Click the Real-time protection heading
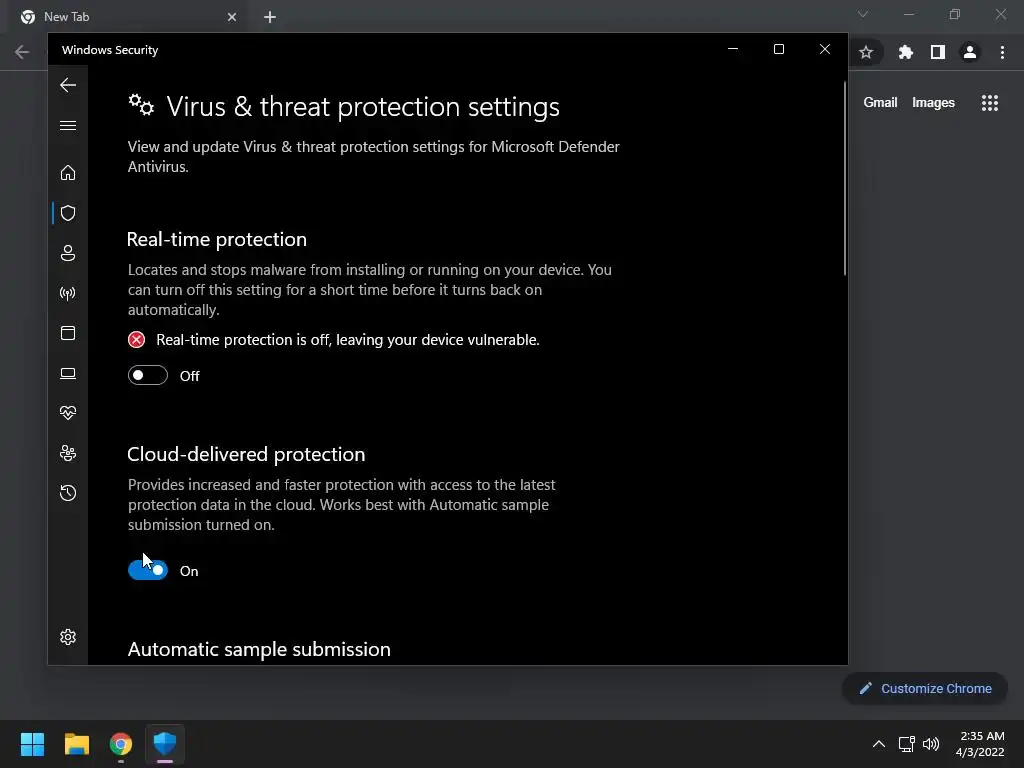 (x=217, y=239)
